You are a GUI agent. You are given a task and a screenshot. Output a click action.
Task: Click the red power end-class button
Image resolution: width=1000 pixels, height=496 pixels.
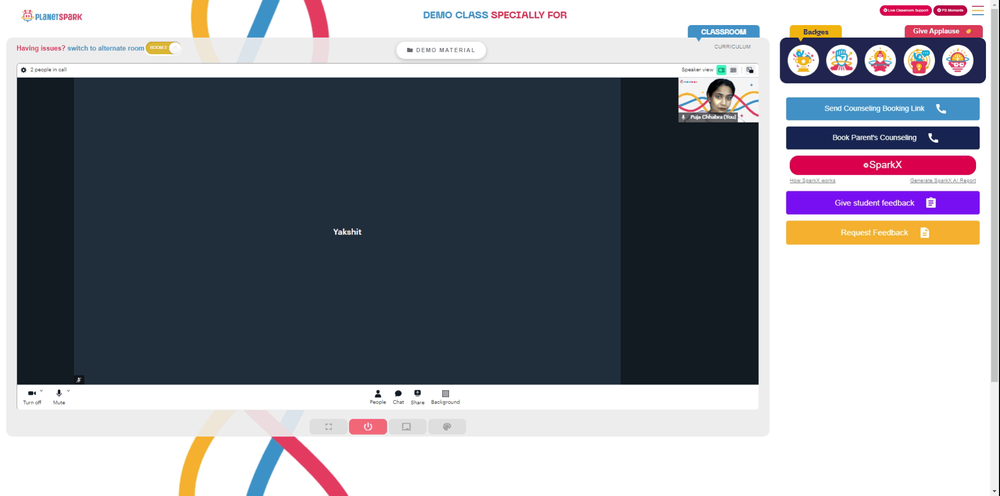click(x=368, y=427)
